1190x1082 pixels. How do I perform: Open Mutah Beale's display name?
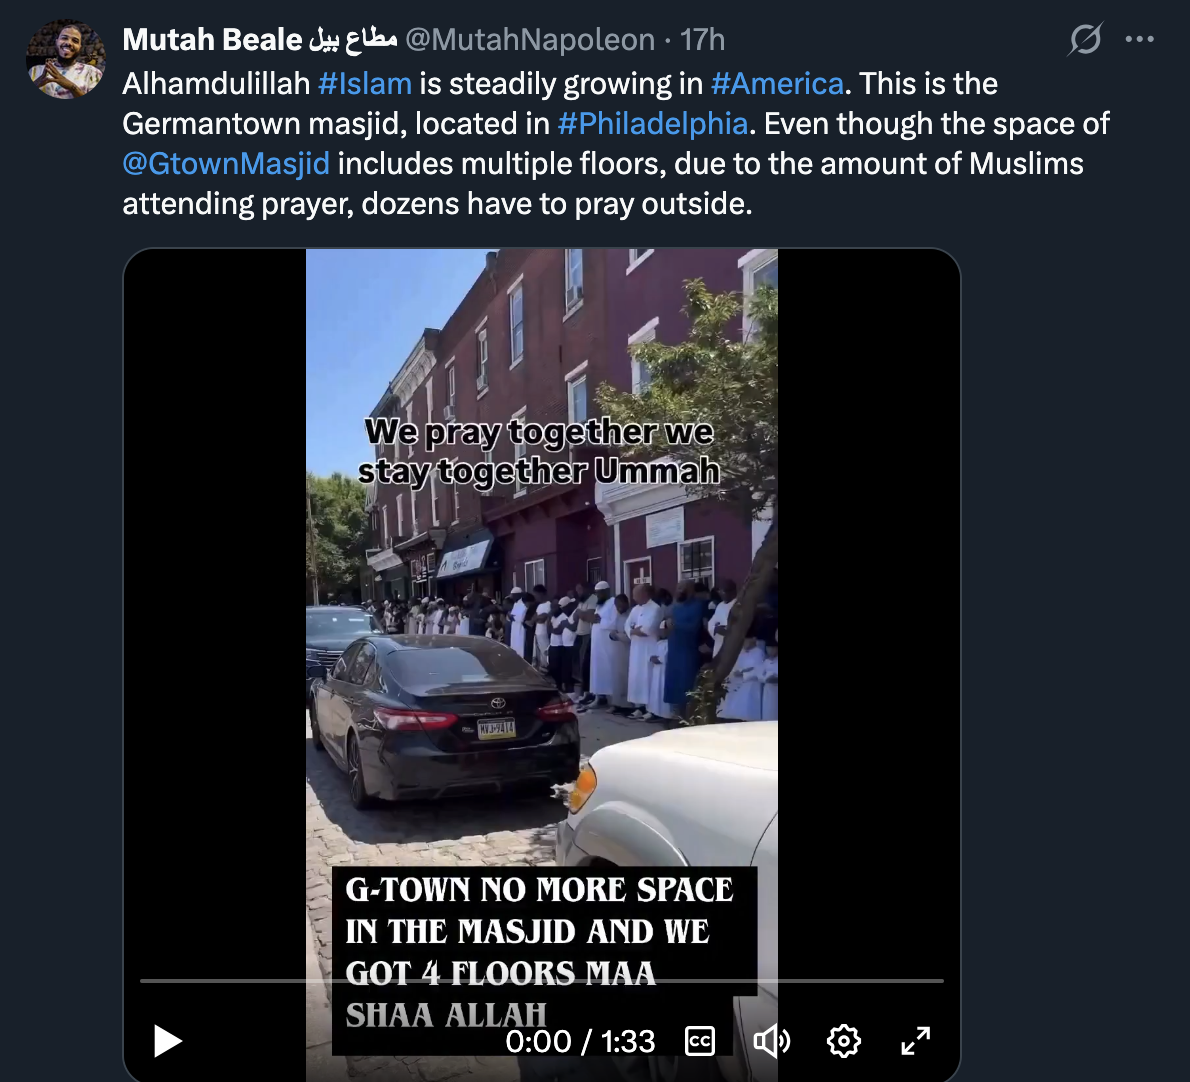click(x=260, y=39)
